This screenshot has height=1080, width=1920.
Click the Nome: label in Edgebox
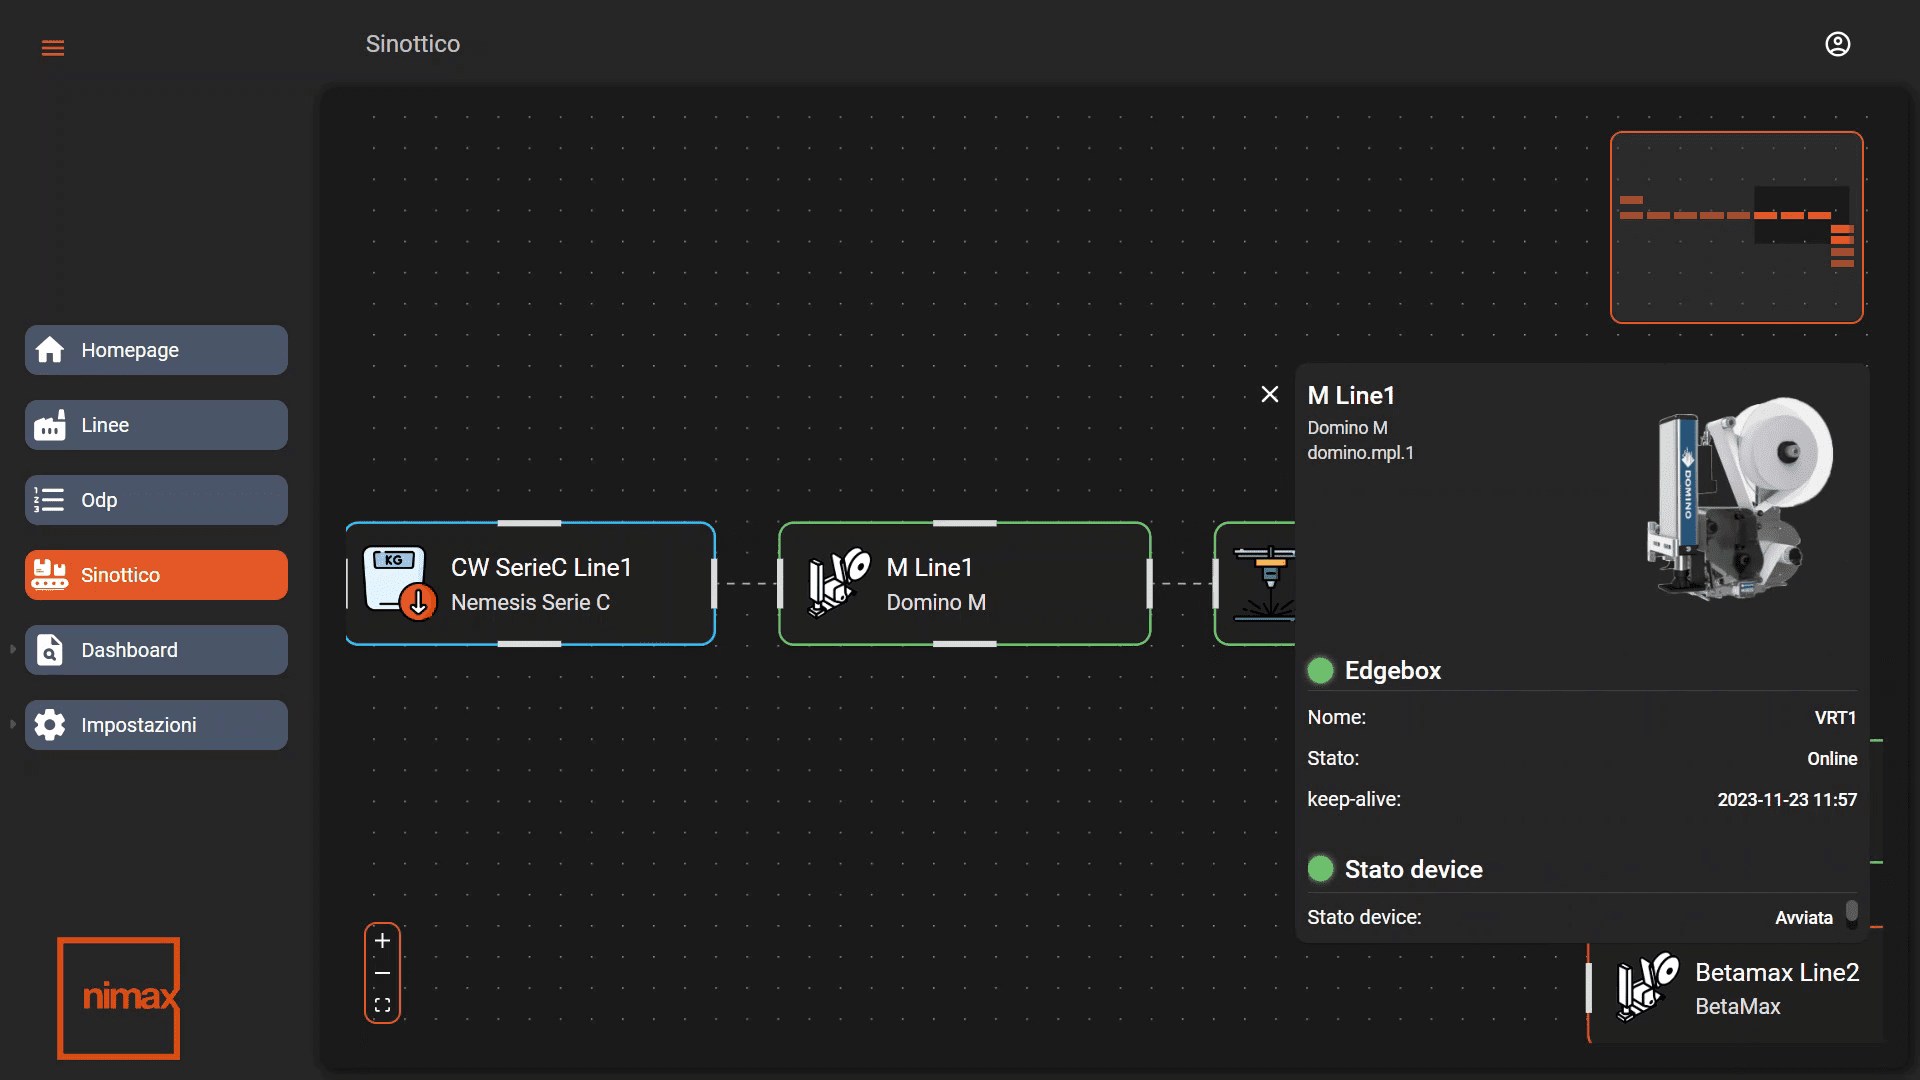coord(1336,718)
